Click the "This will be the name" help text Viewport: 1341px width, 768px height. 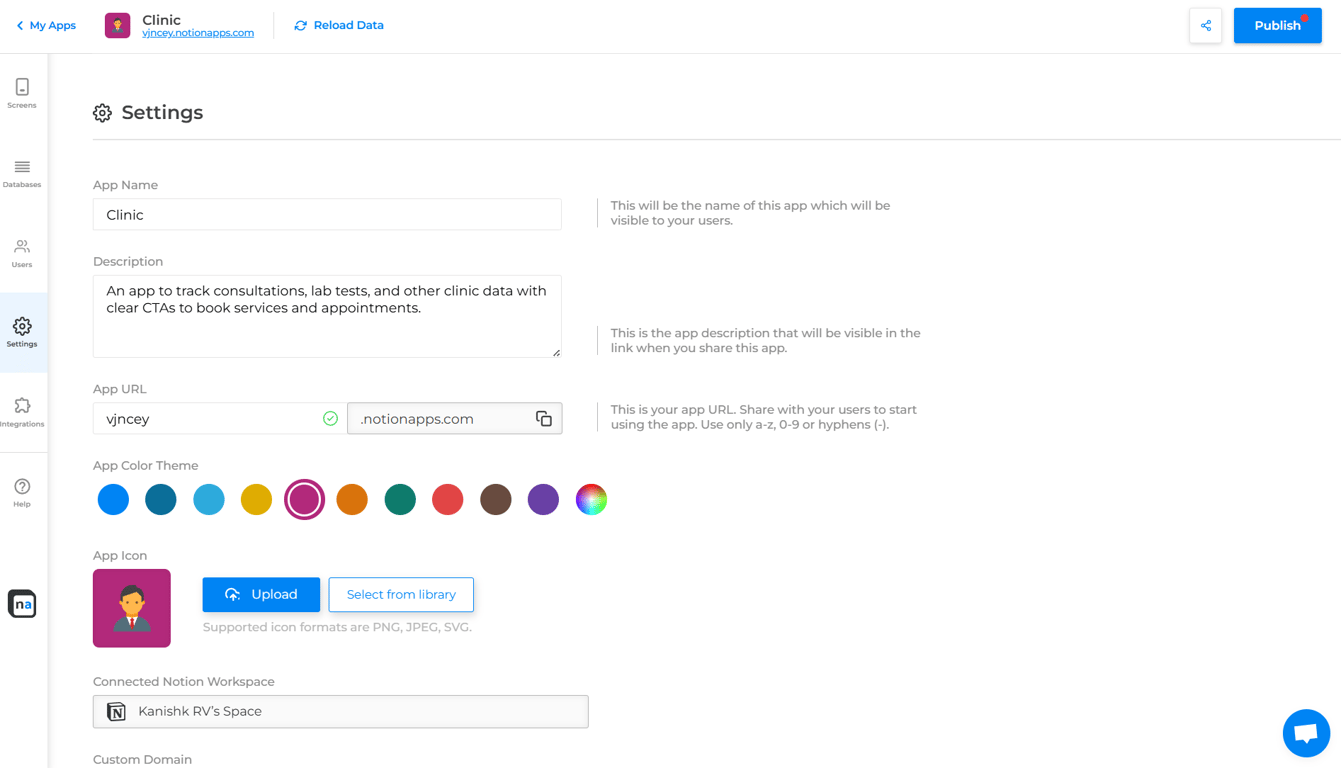coord(750,213)
